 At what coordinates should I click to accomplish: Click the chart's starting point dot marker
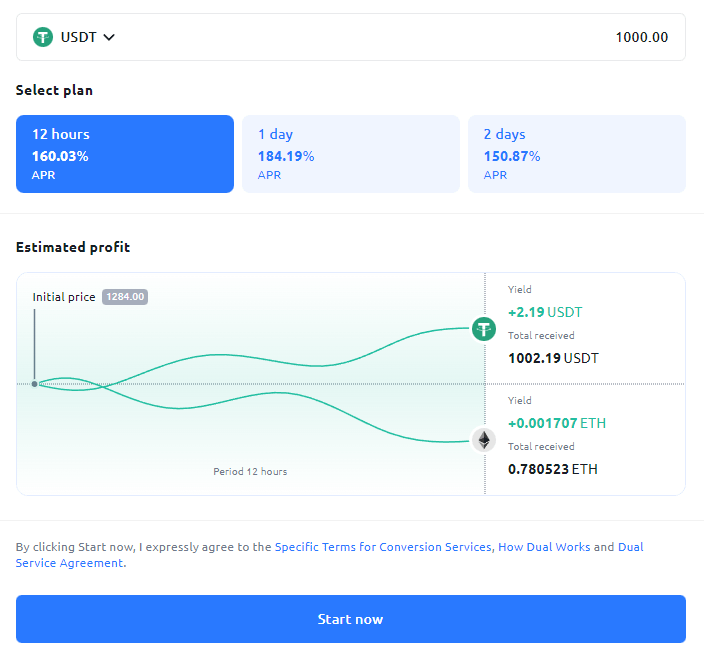click(34, 384)
